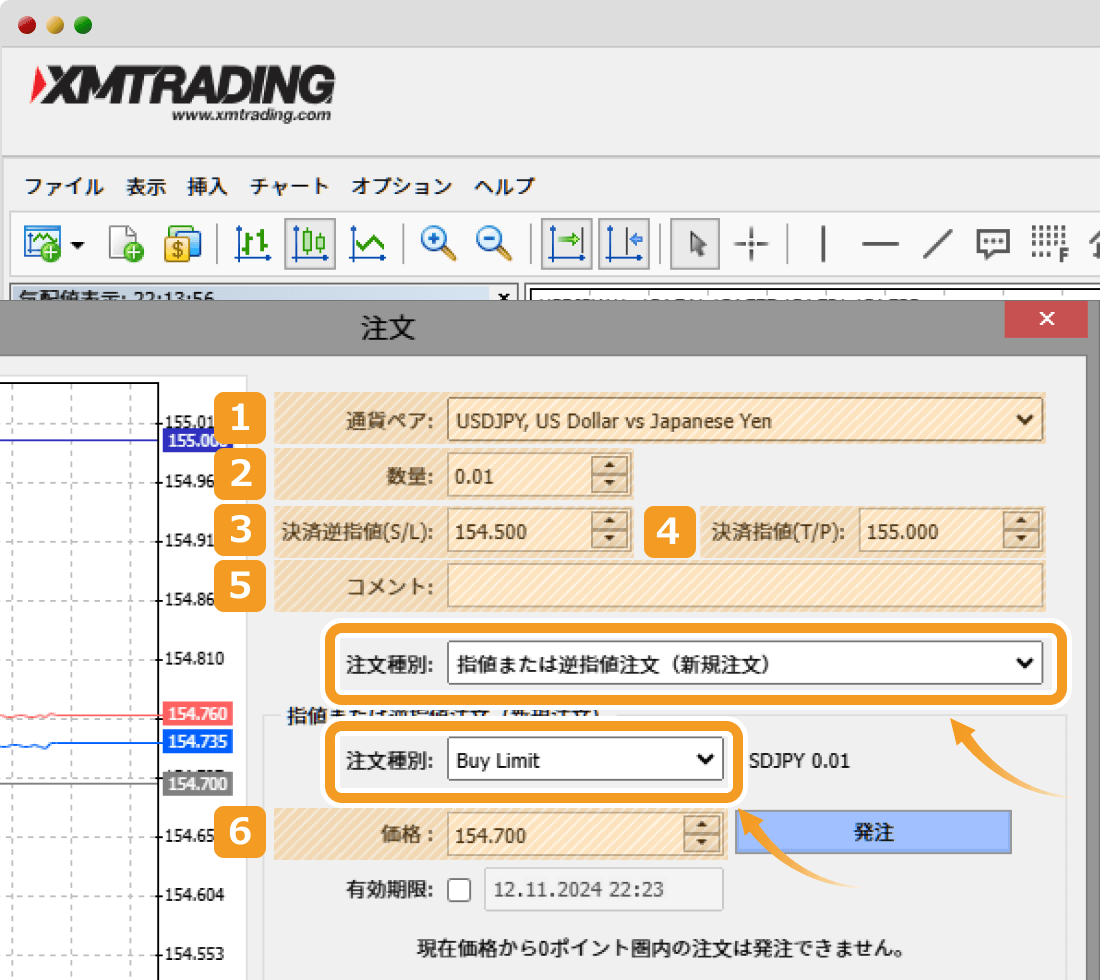Zoom in on the chart

pyautogui.click(x=438, y=243)
